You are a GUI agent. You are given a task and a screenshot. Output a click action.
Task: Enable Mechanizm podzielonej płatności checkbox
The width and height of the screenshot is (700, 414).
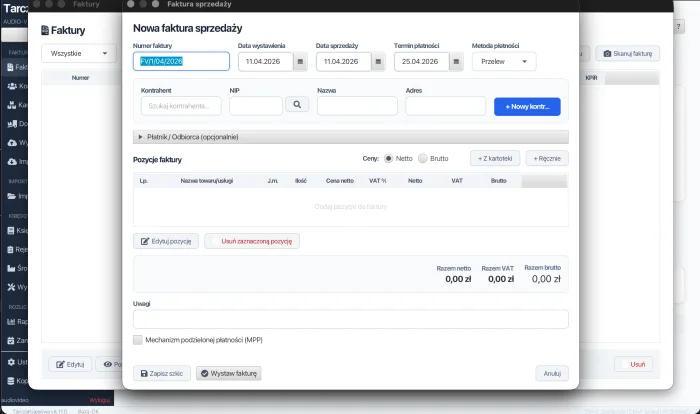coord(138,340)
